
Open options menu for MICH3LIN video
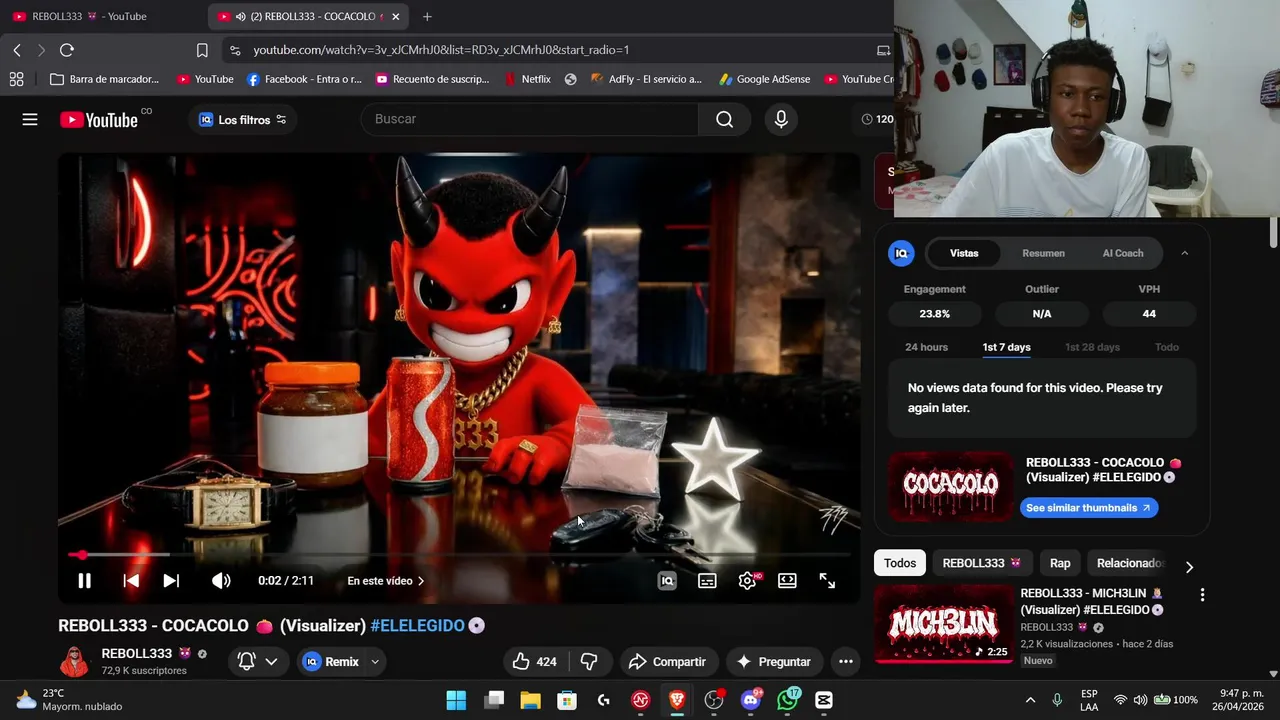[x=1202, y=595]
